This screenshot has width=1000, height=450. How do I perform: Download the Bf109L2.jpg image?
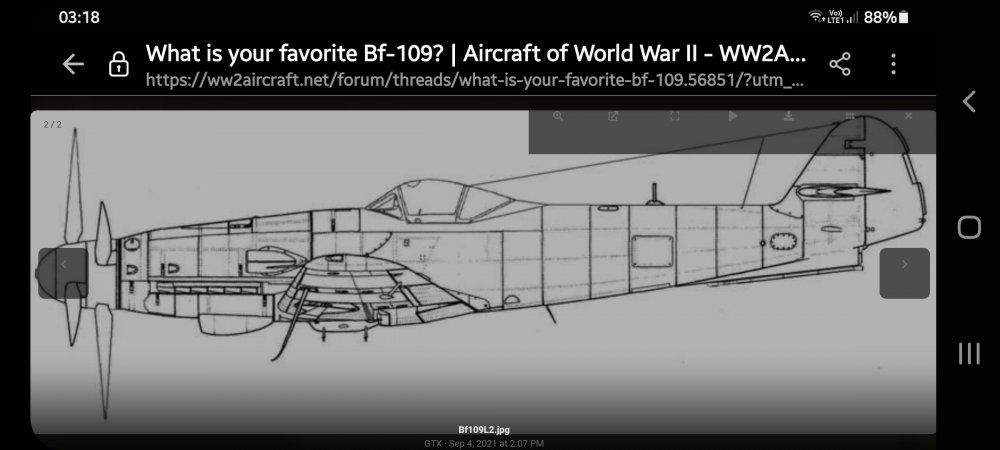pos(789,116)
